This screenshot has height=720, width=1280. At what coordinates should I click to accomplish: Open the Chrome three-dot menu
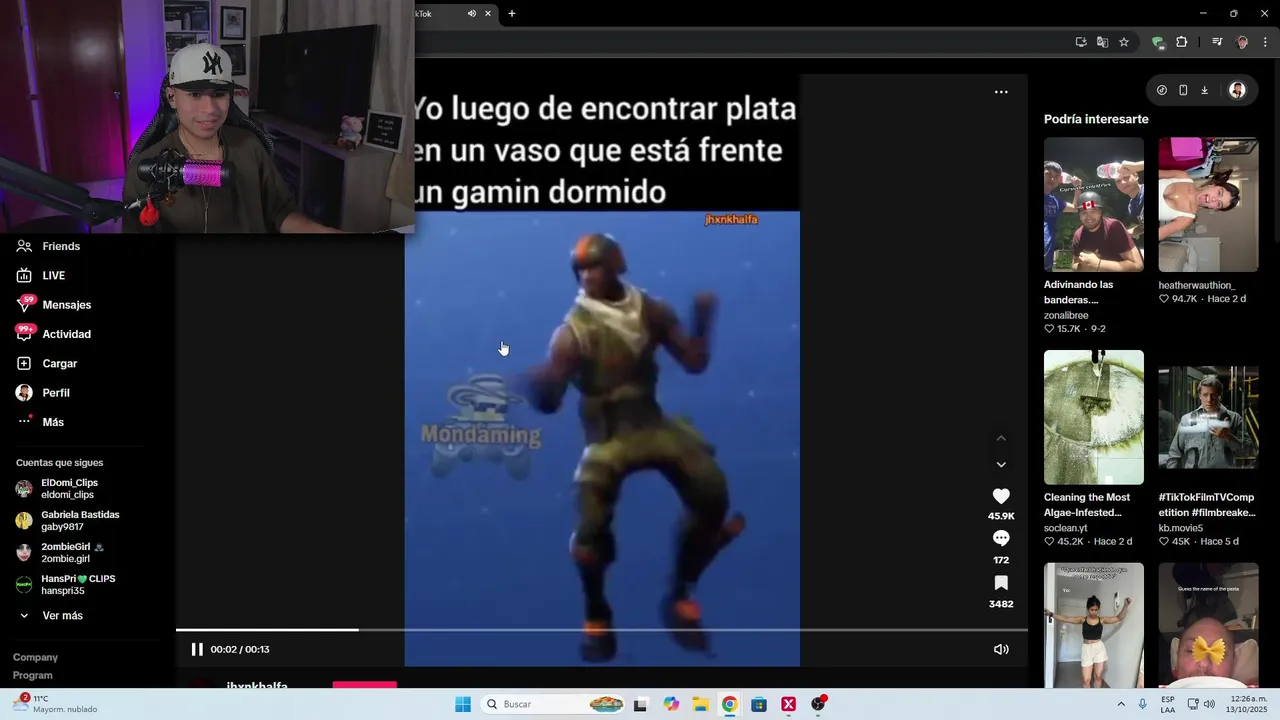(1265, 42)
